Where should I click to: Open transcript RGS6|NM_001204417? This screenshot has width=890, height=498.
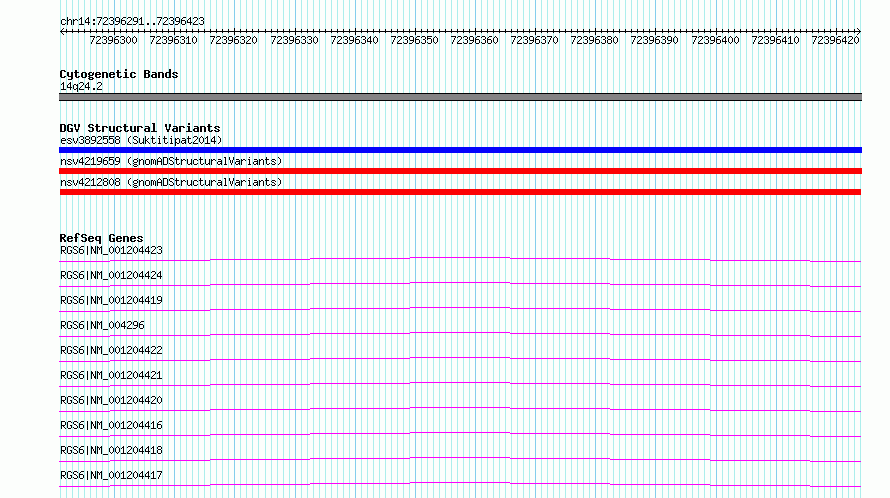tap(111, 475)
